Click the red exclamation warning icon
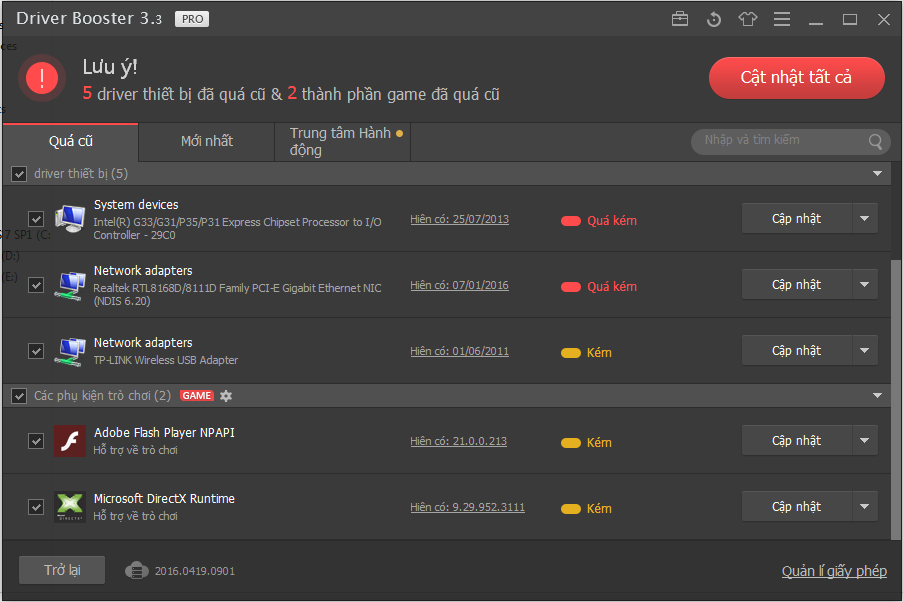The height and width of the screenshot is (602, 903). pyautogui.click(x=41, y=78)
